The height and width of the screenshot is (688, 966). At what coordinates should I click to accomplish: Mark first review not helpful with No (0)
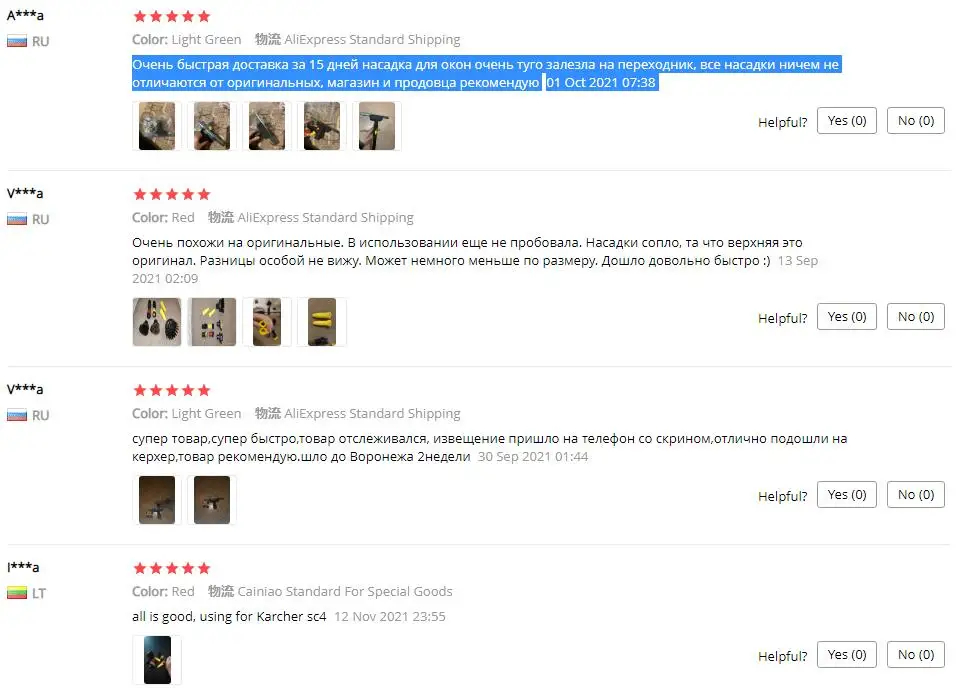[915, 121]
